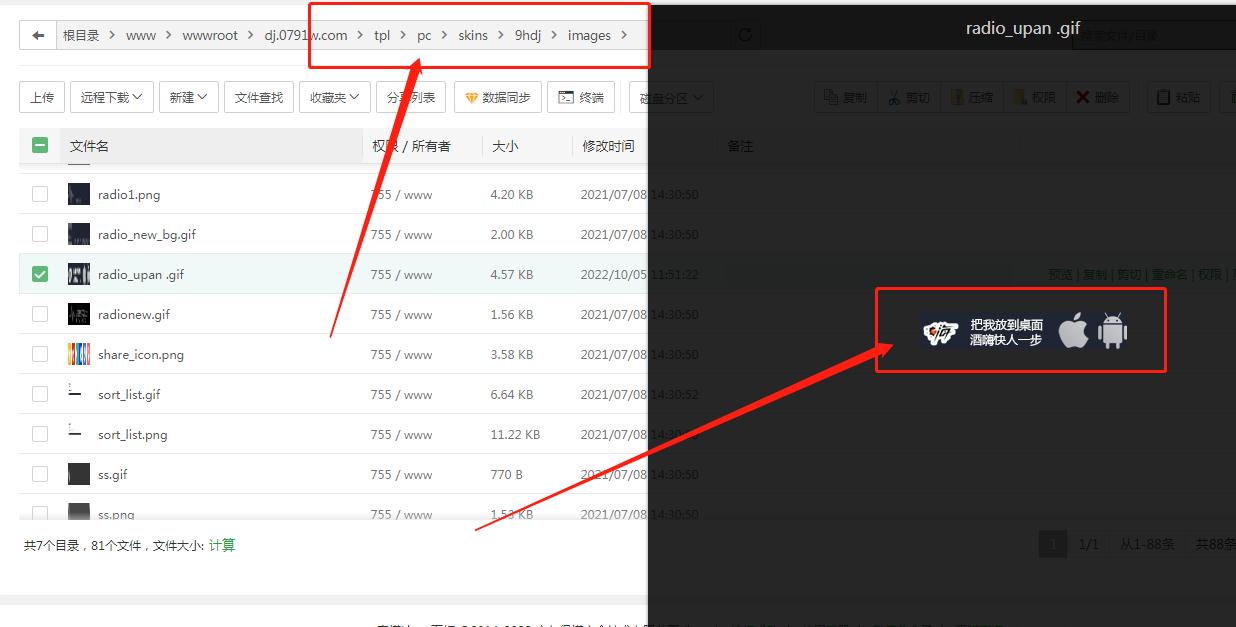Open the 终端 terminal button
This screenshot has width=1236, height=627.
[581, 97]
